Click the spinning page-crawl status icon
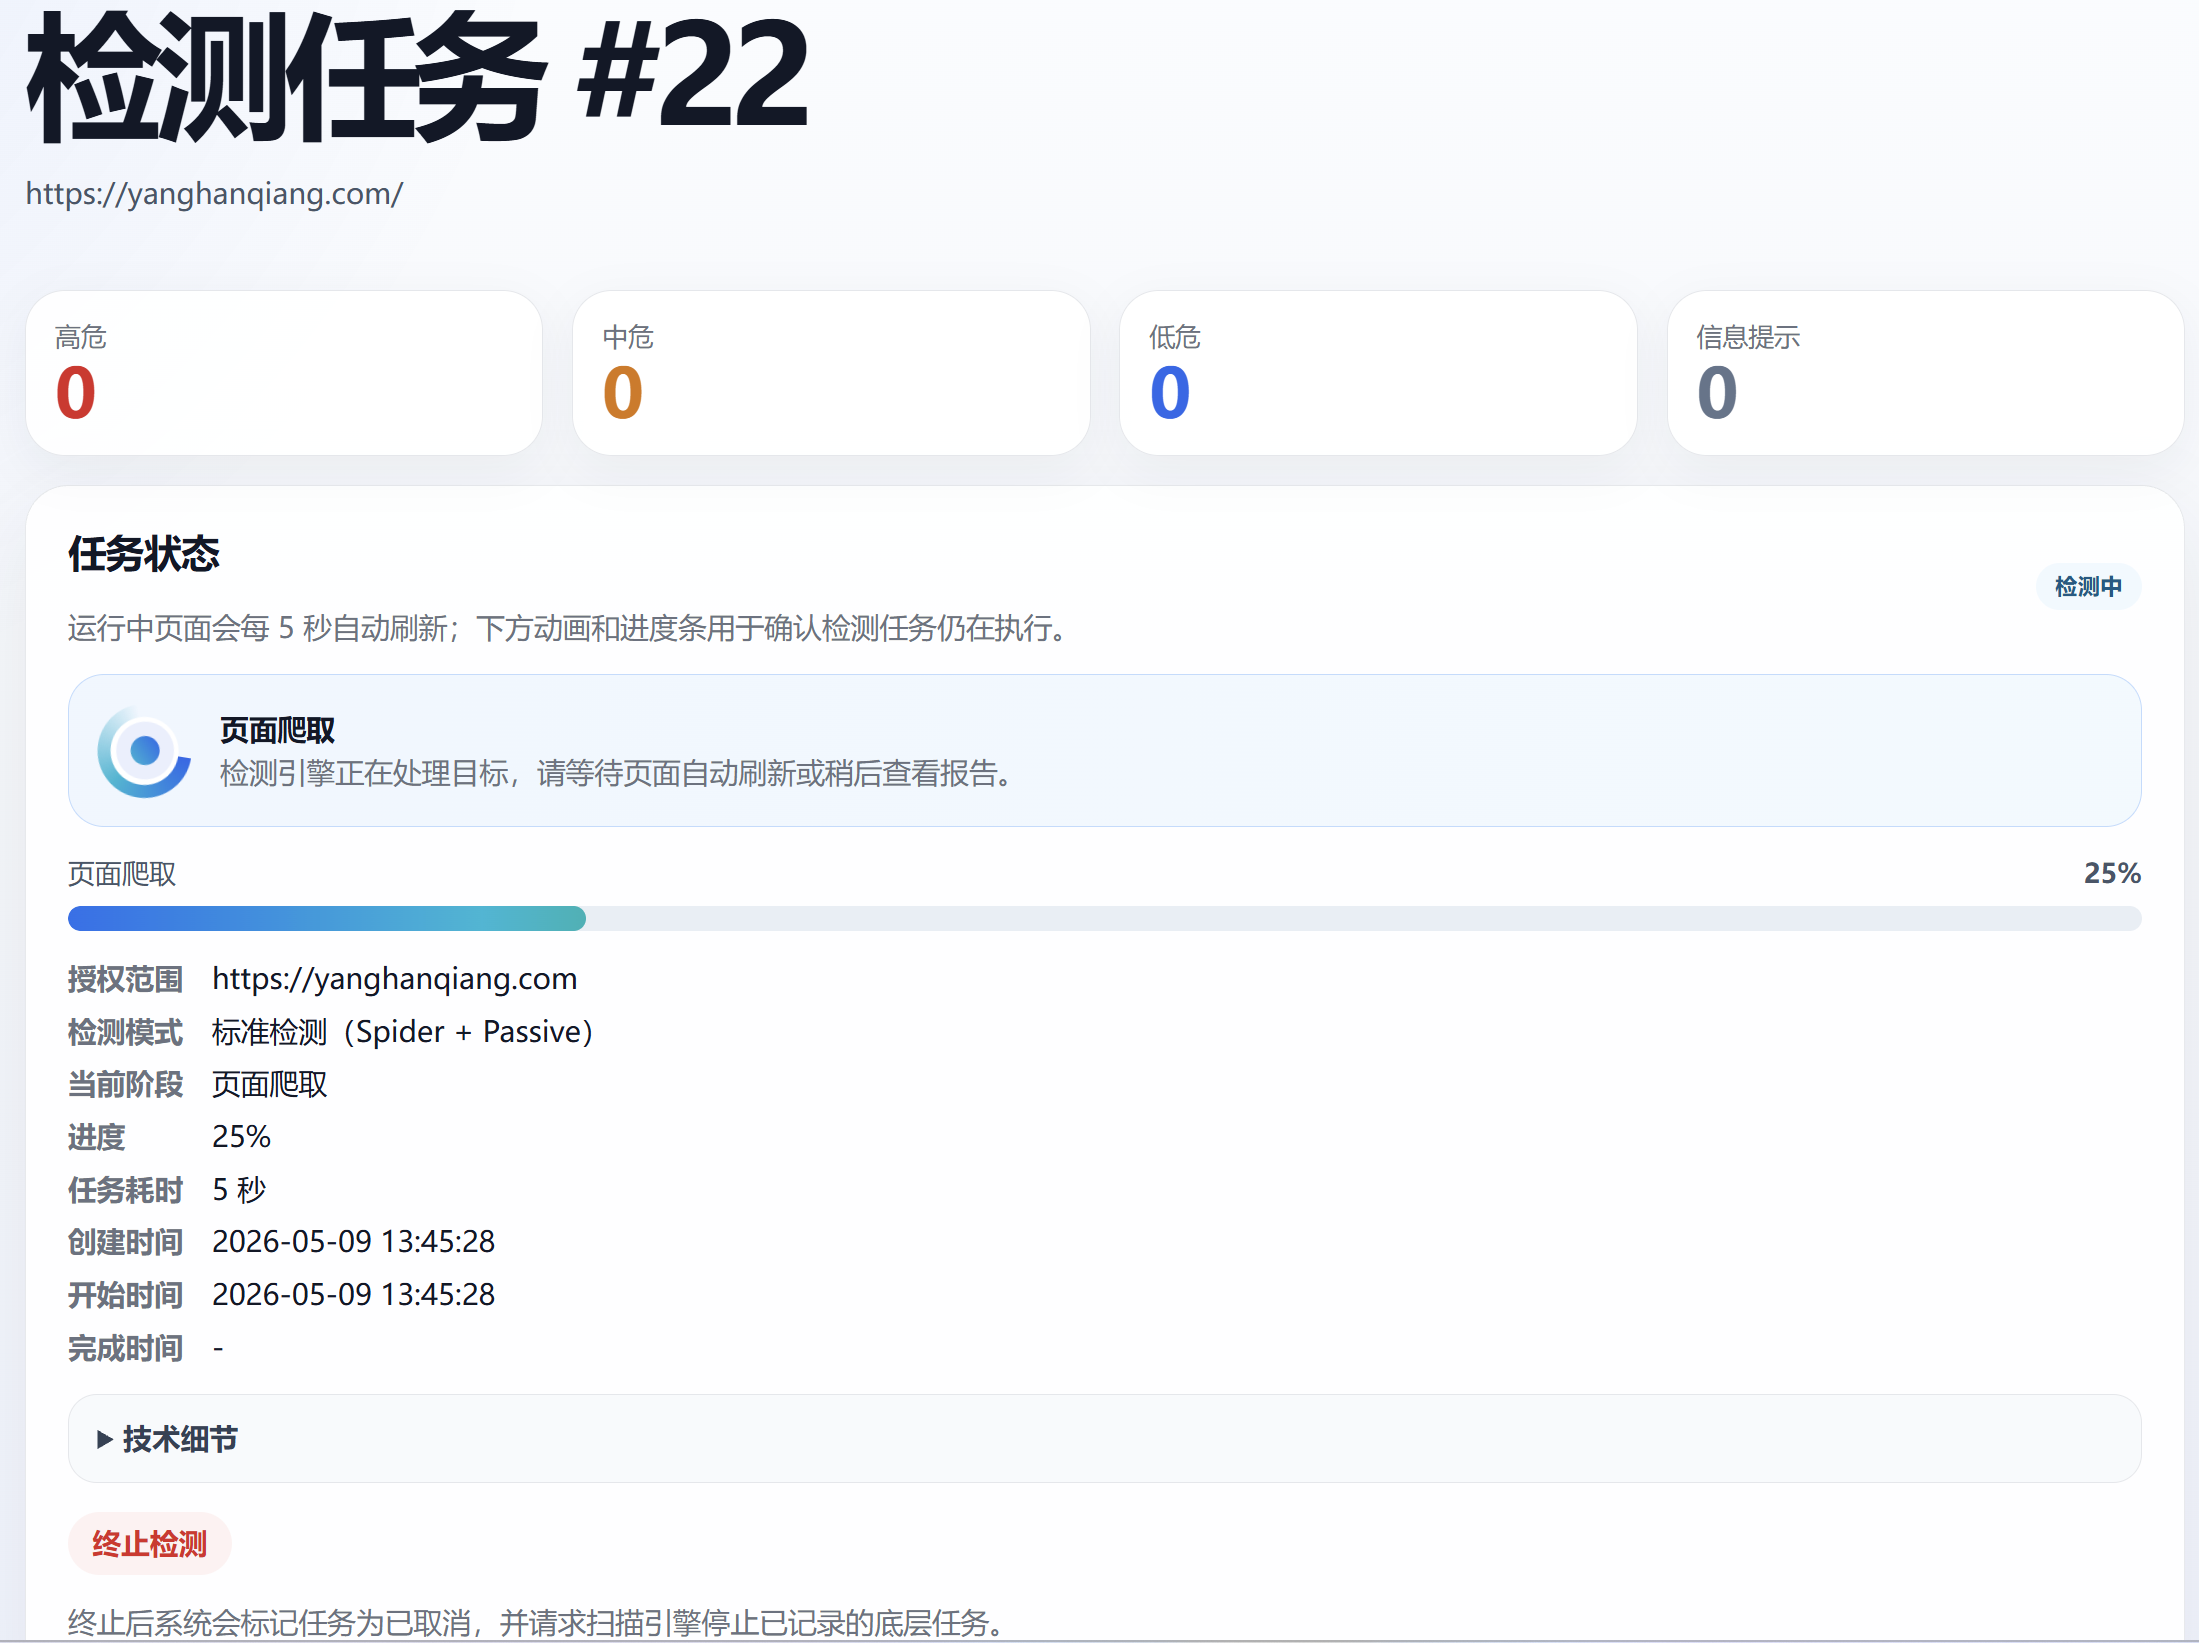Screen dimensions: 2199x1643 pos(144,751)
